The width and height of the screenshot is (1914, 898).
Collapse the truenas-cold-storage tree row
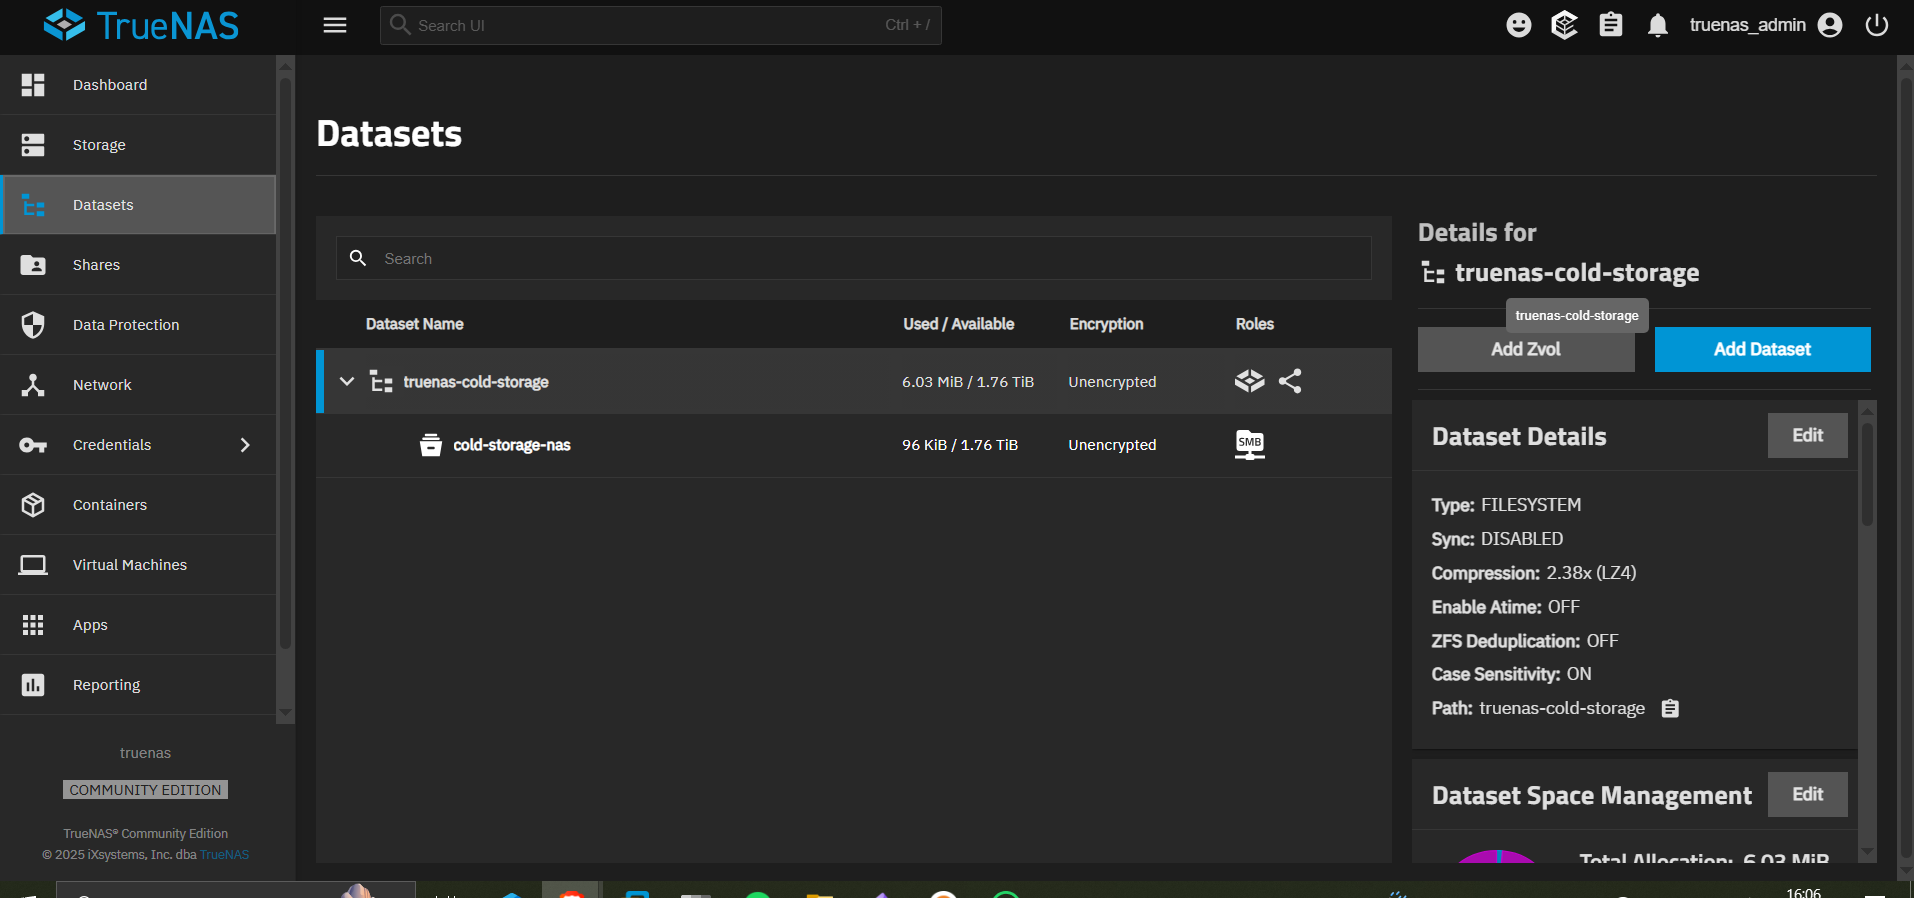[347, 381]
